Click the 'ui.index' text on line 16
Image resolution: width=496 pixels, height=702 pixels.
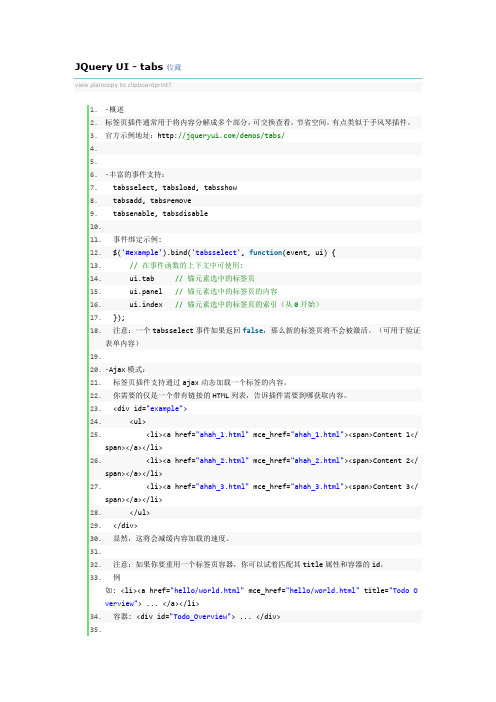click(146, 304)
